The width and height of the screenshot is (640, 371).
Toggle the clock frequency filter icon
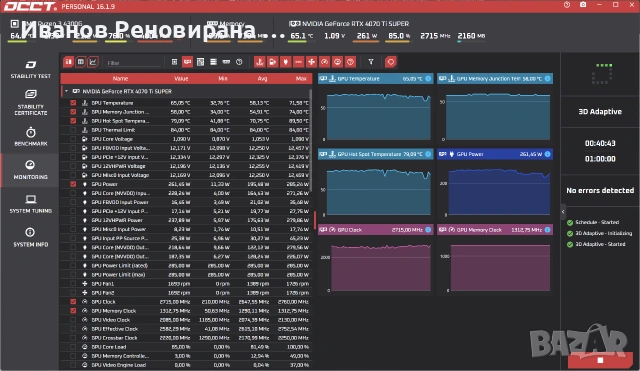point(324,62)
